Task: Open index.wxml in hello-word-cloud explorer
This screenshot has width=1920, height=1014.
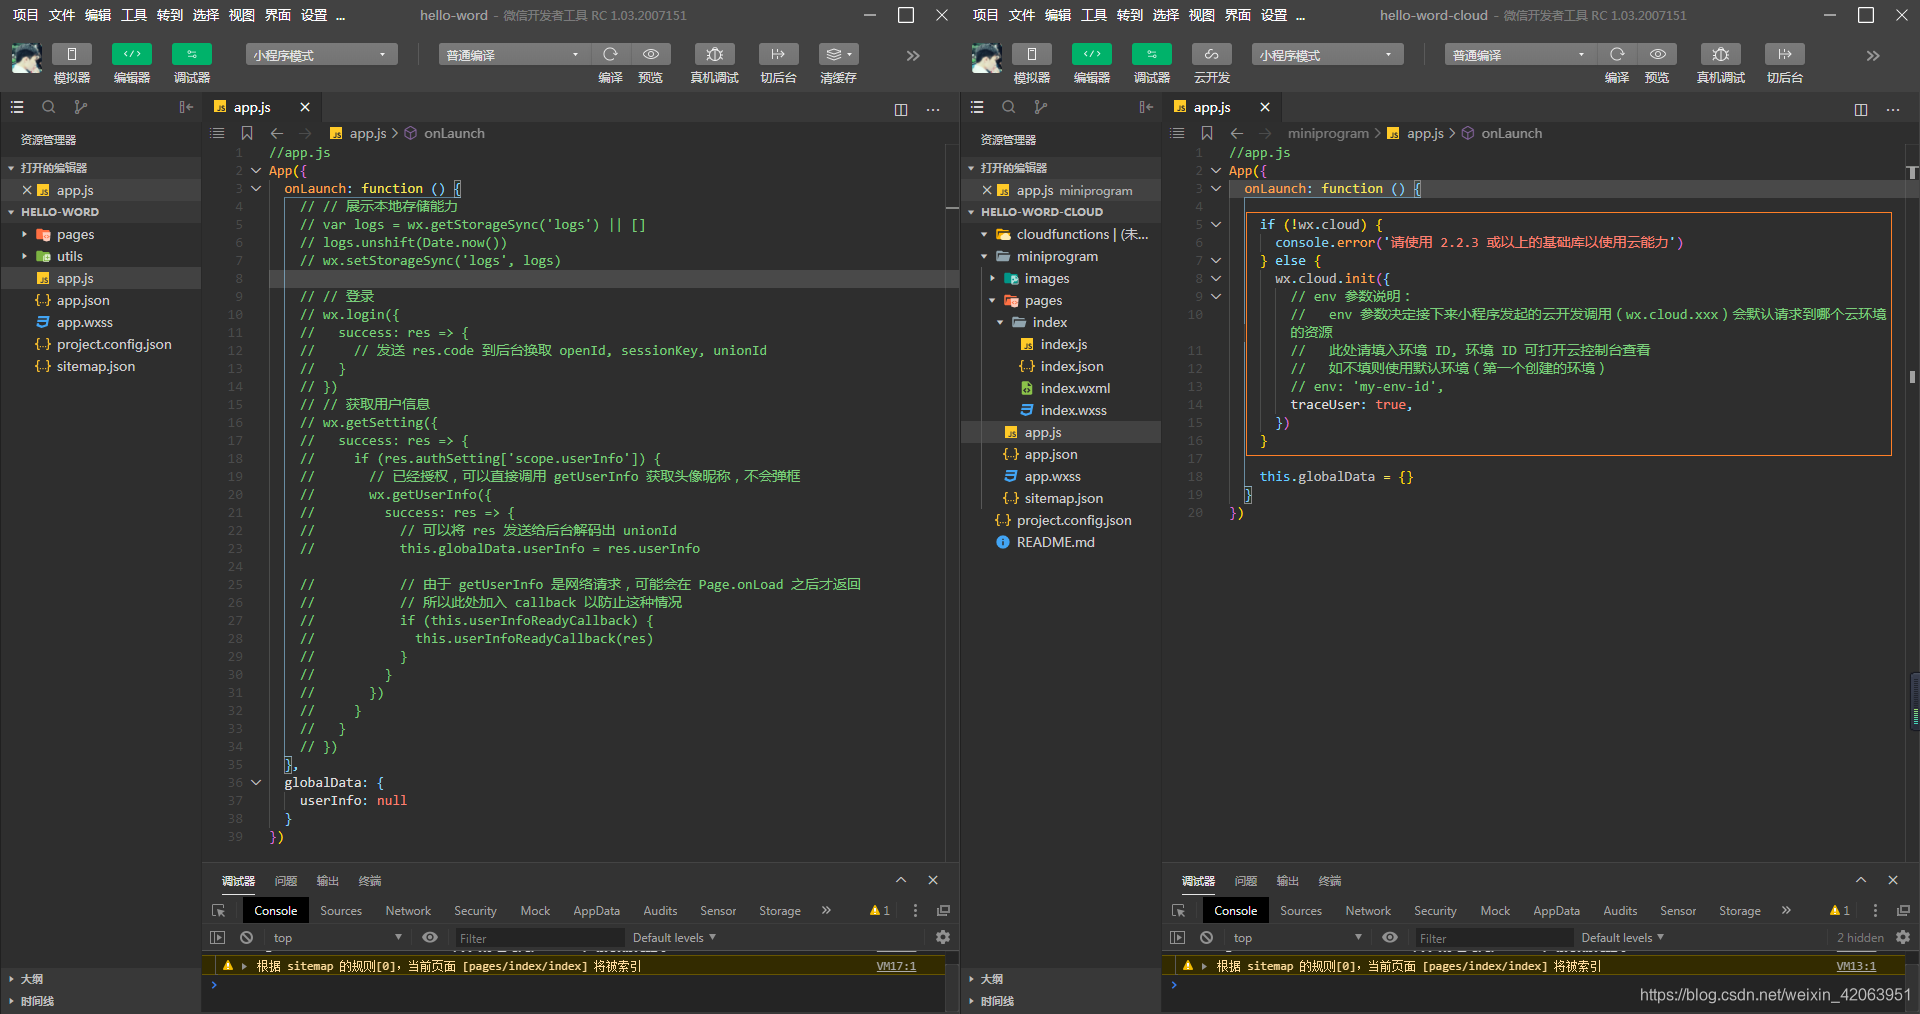Action: [1075, 388]
